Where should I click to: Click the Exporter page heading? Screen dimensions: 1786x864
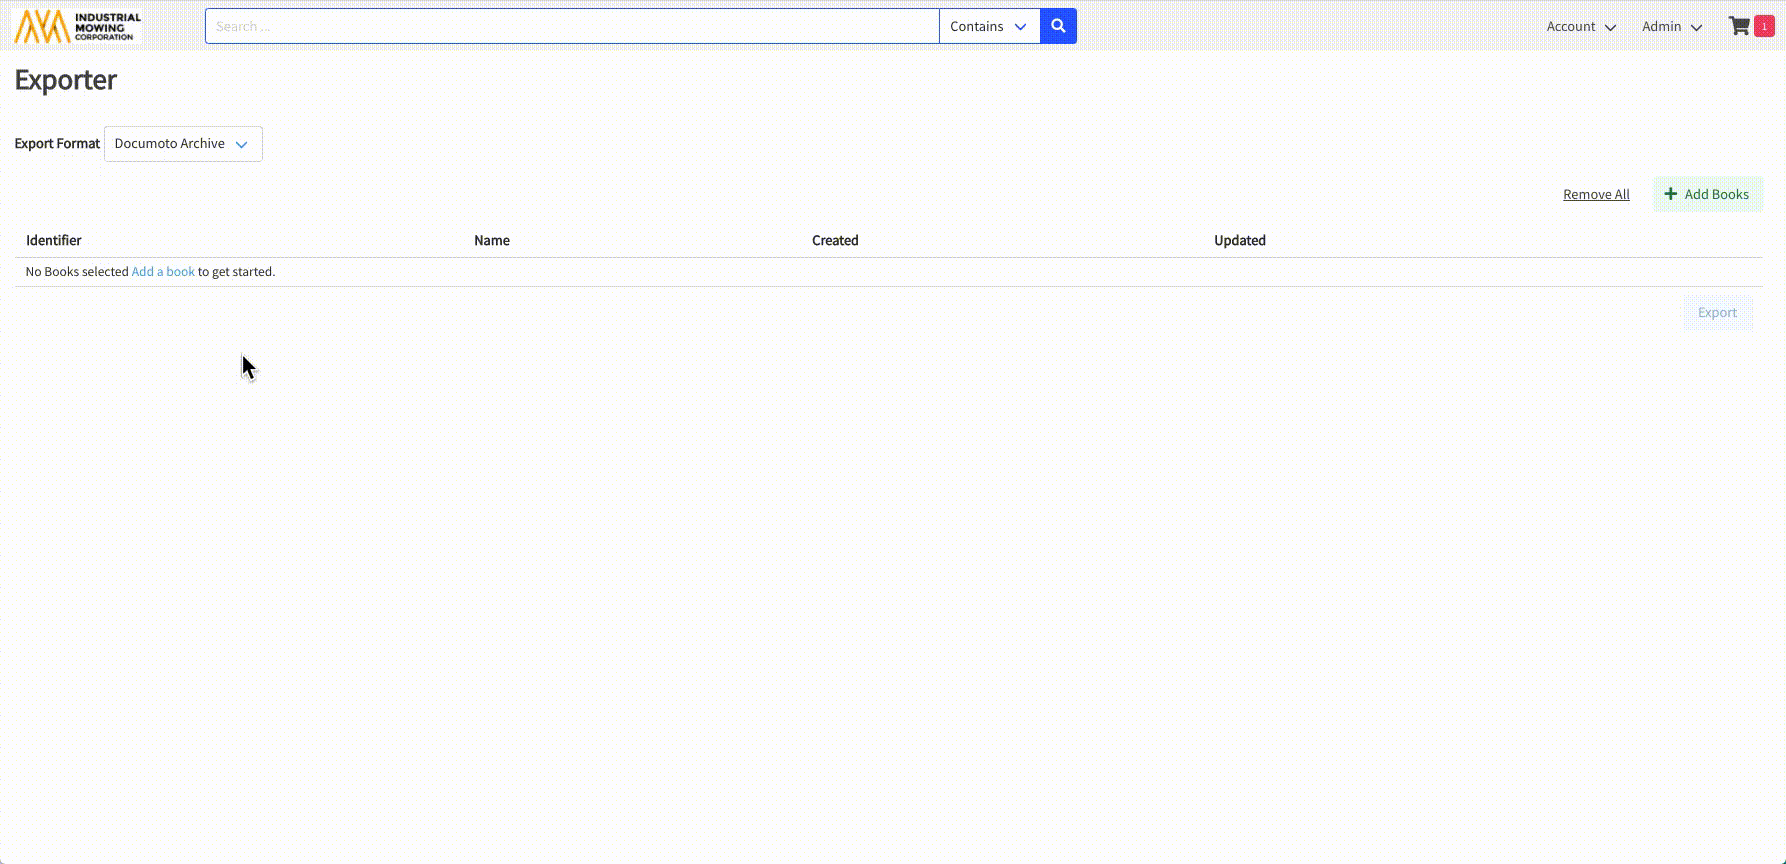(x=66, y=80)
